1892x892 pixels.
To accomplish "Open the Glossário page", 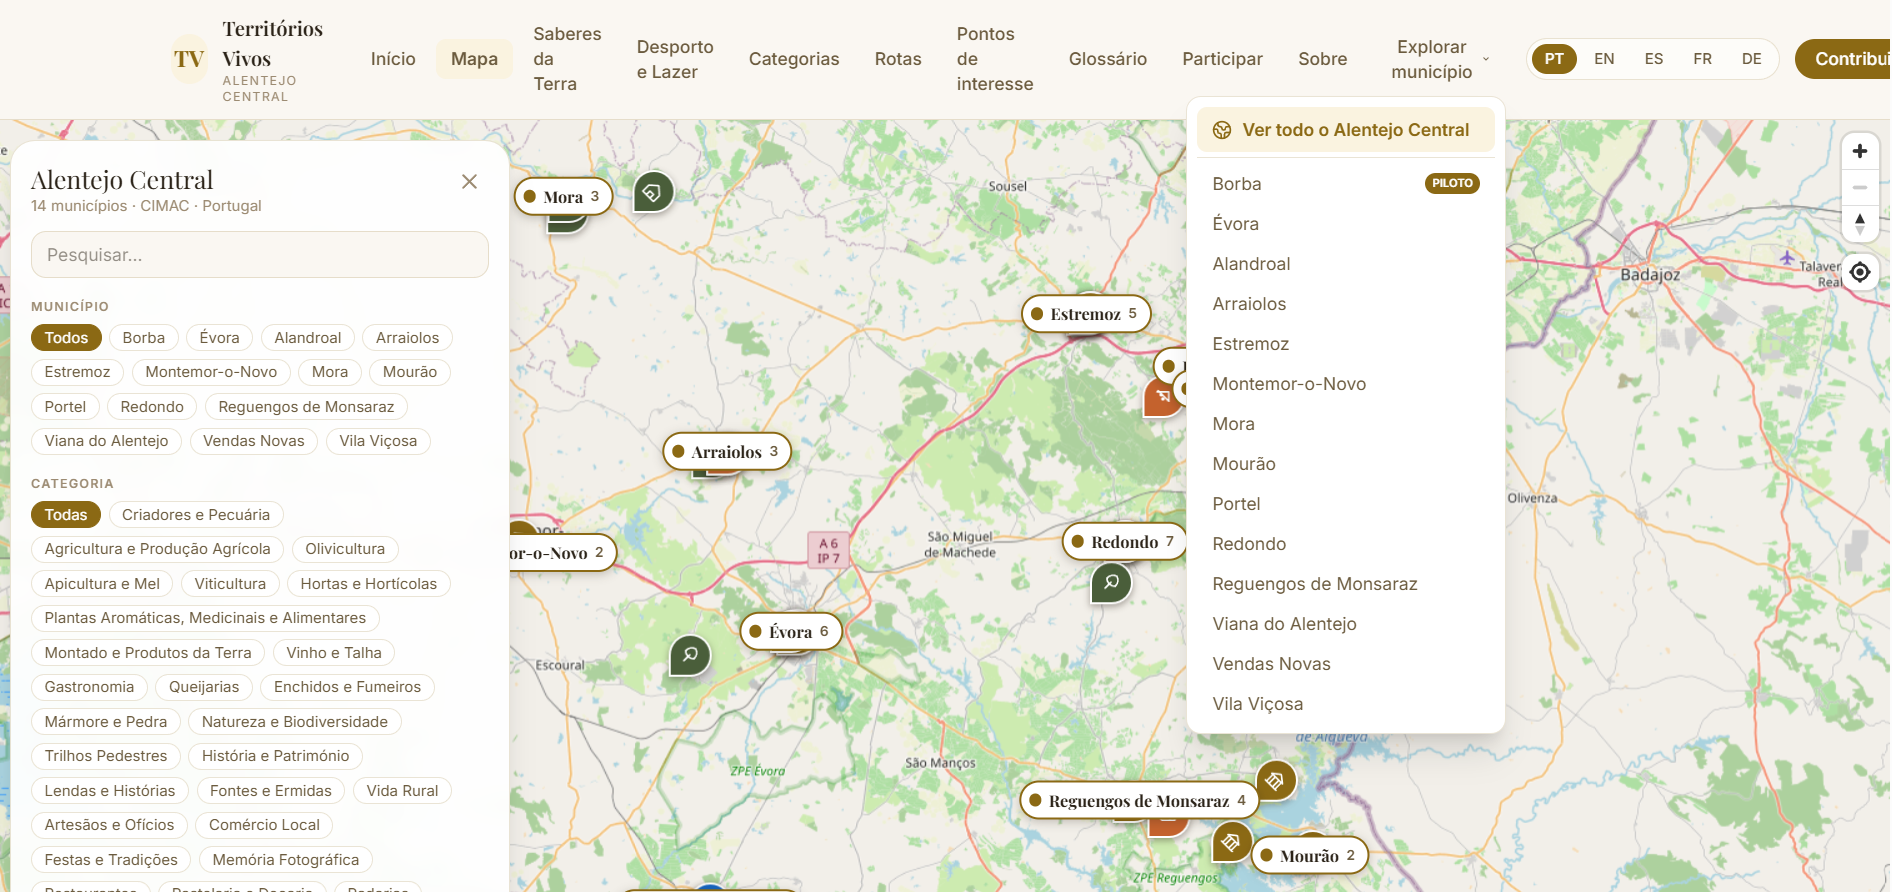I will tap(1108, 59).
